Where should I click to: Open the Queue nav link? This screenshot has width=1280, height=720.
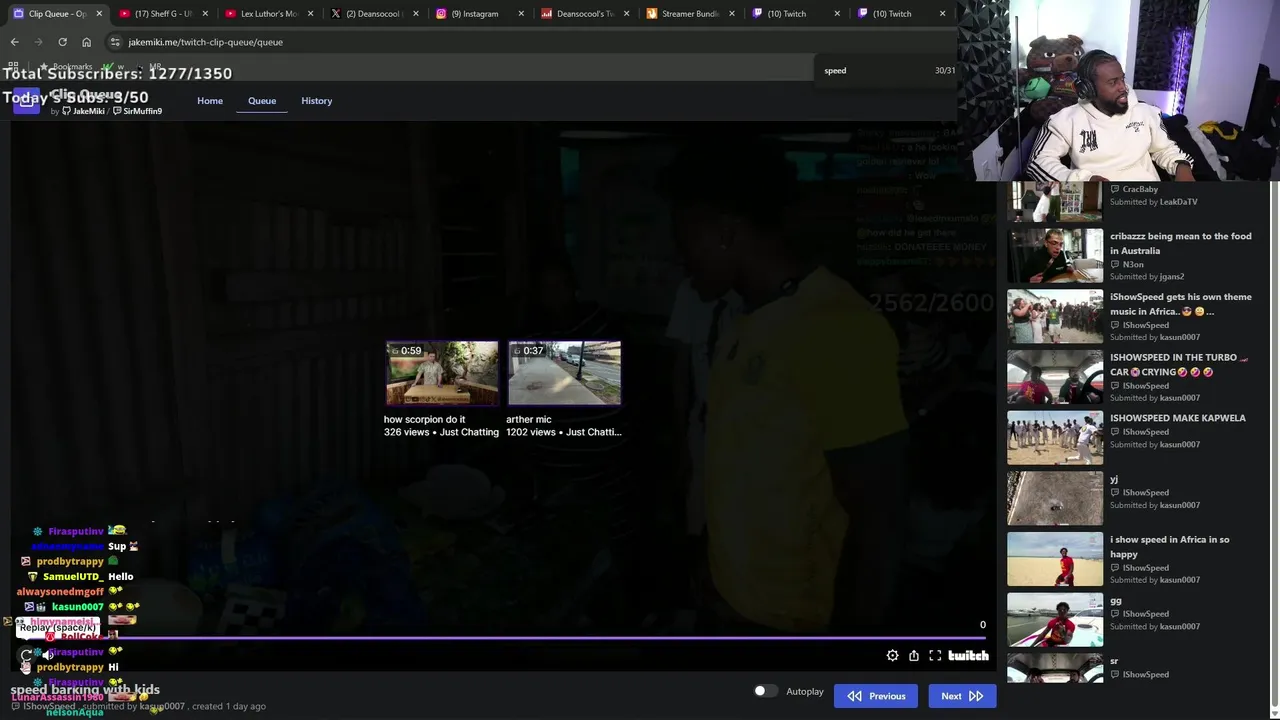click(262, 101)
